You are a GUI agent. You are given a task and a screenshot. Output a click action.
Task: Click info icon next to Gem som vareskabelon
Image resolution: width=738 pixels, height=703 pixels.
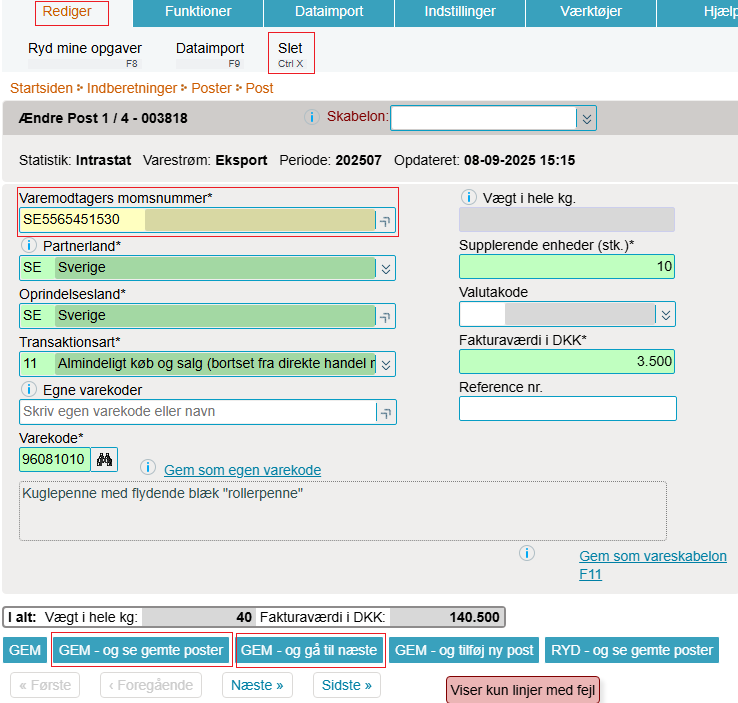coord(527,553)
